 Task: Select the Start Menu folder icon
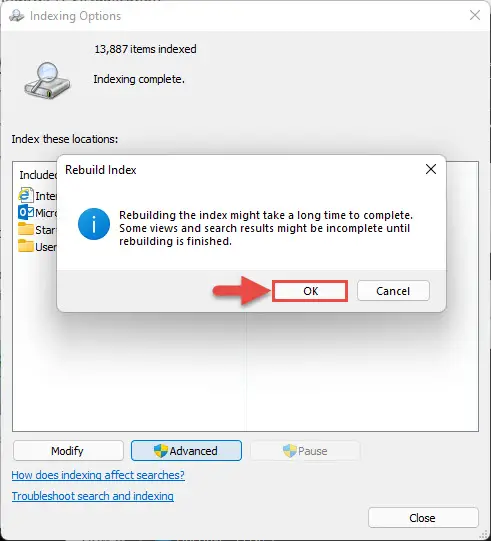(26, 229)
